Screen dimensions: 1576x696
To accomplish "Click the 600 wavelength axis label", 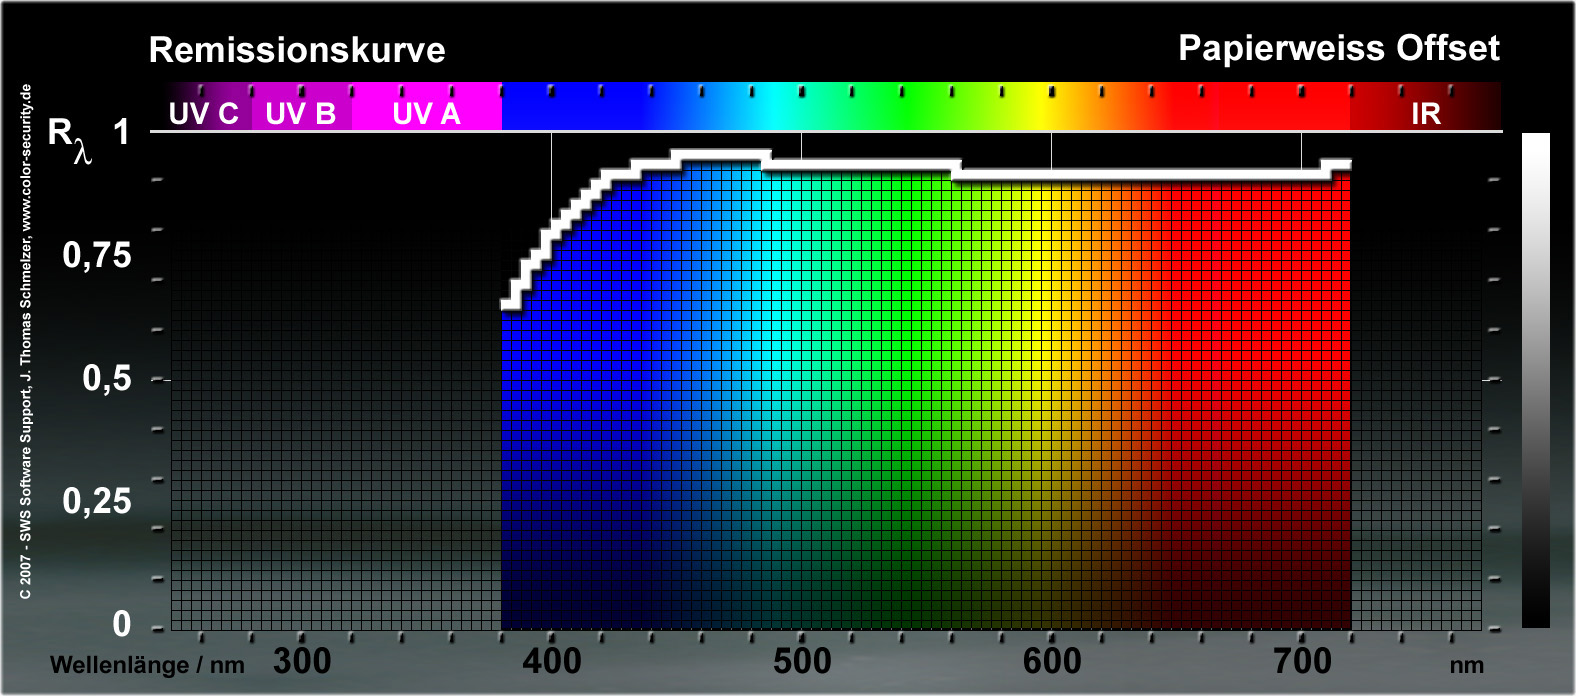I will (x=1052, y=661).
